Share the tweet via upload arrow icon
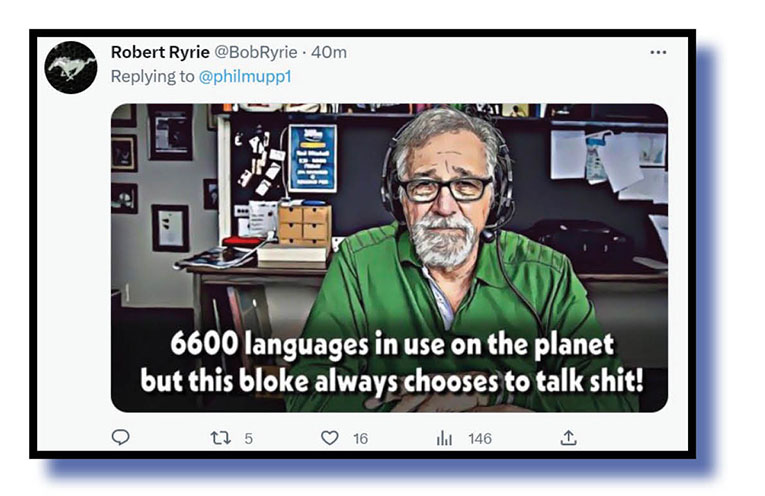This screenshot has height=496, width=765. (568, 437)
